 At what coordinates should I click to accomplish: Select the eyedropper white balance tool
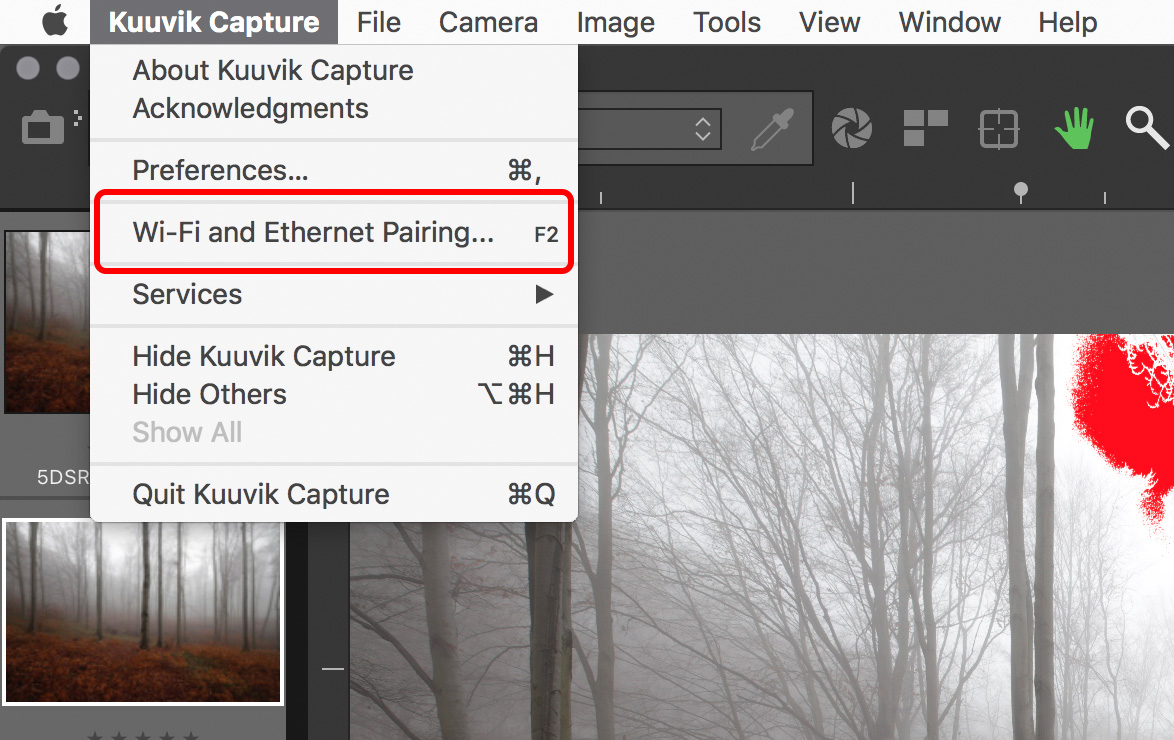[772, 129]
